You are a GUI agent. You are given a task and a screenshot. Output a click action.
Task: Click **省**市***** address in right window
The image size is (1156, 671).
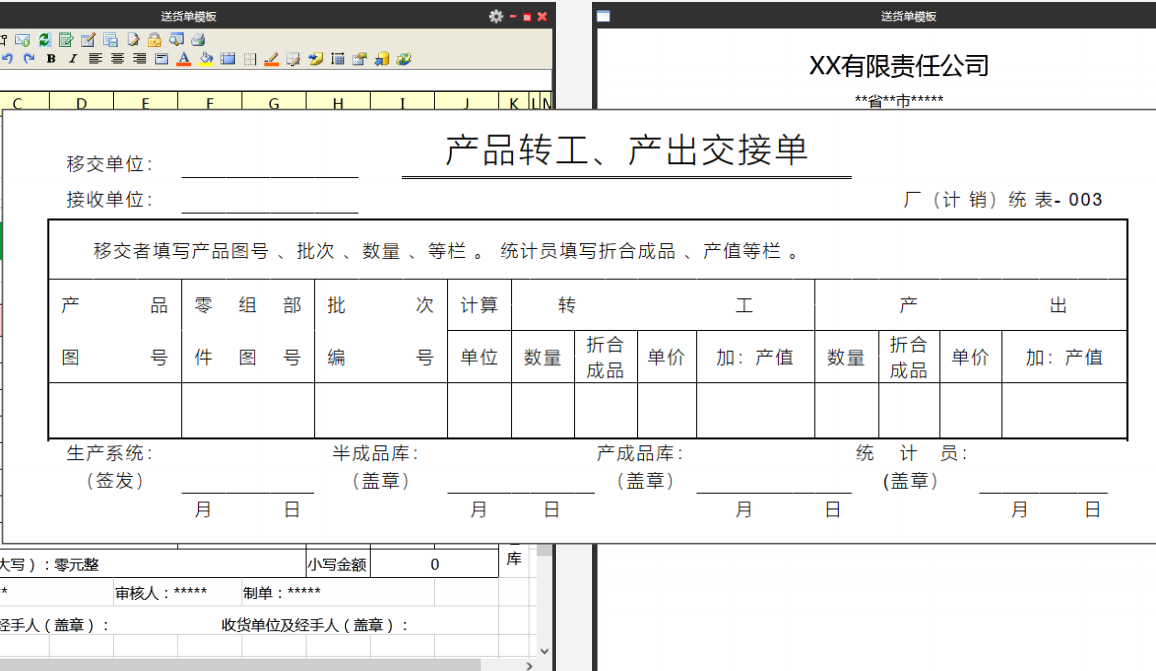point(899,100)
